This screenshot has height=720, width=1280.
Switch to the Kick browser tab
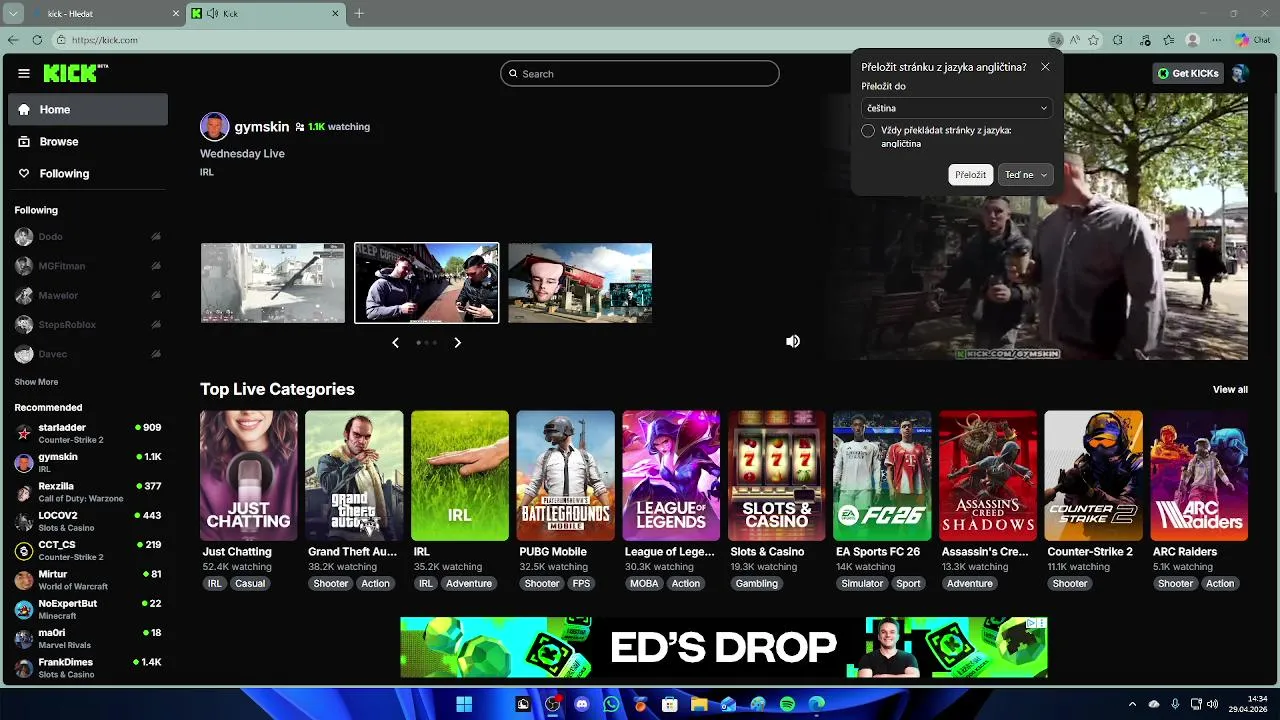pos(265,13)
